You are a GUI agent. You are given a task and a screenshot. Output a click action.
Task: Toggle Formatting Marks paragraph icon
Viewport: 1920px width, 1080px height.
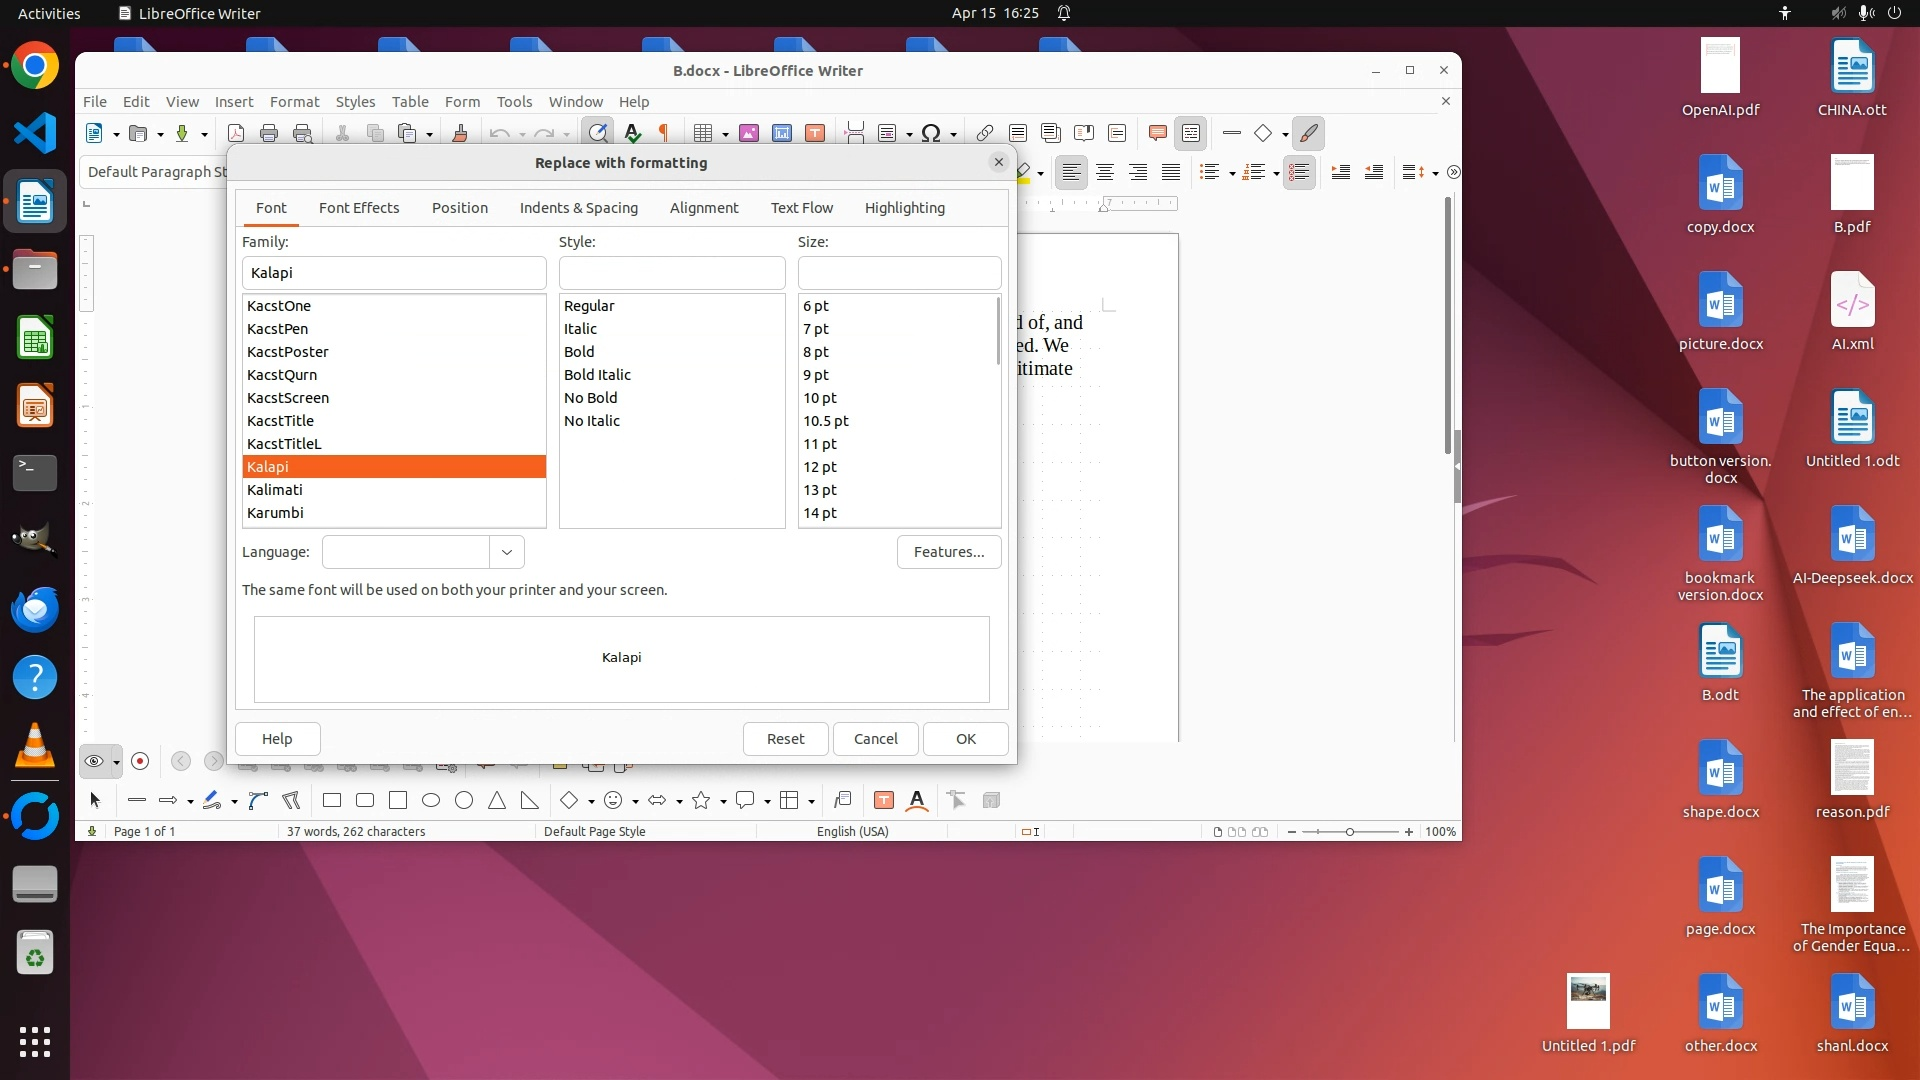[x=663, y=133]
